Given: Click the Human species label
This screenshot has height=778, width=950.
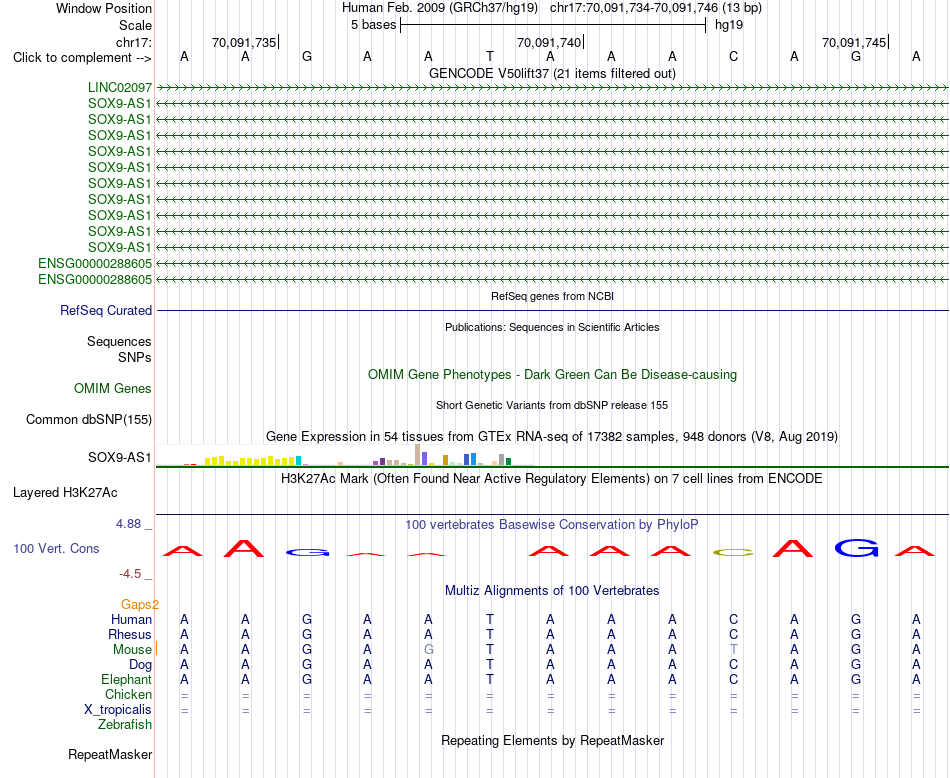Looking at the screenshot, I should tap(131, 619).
